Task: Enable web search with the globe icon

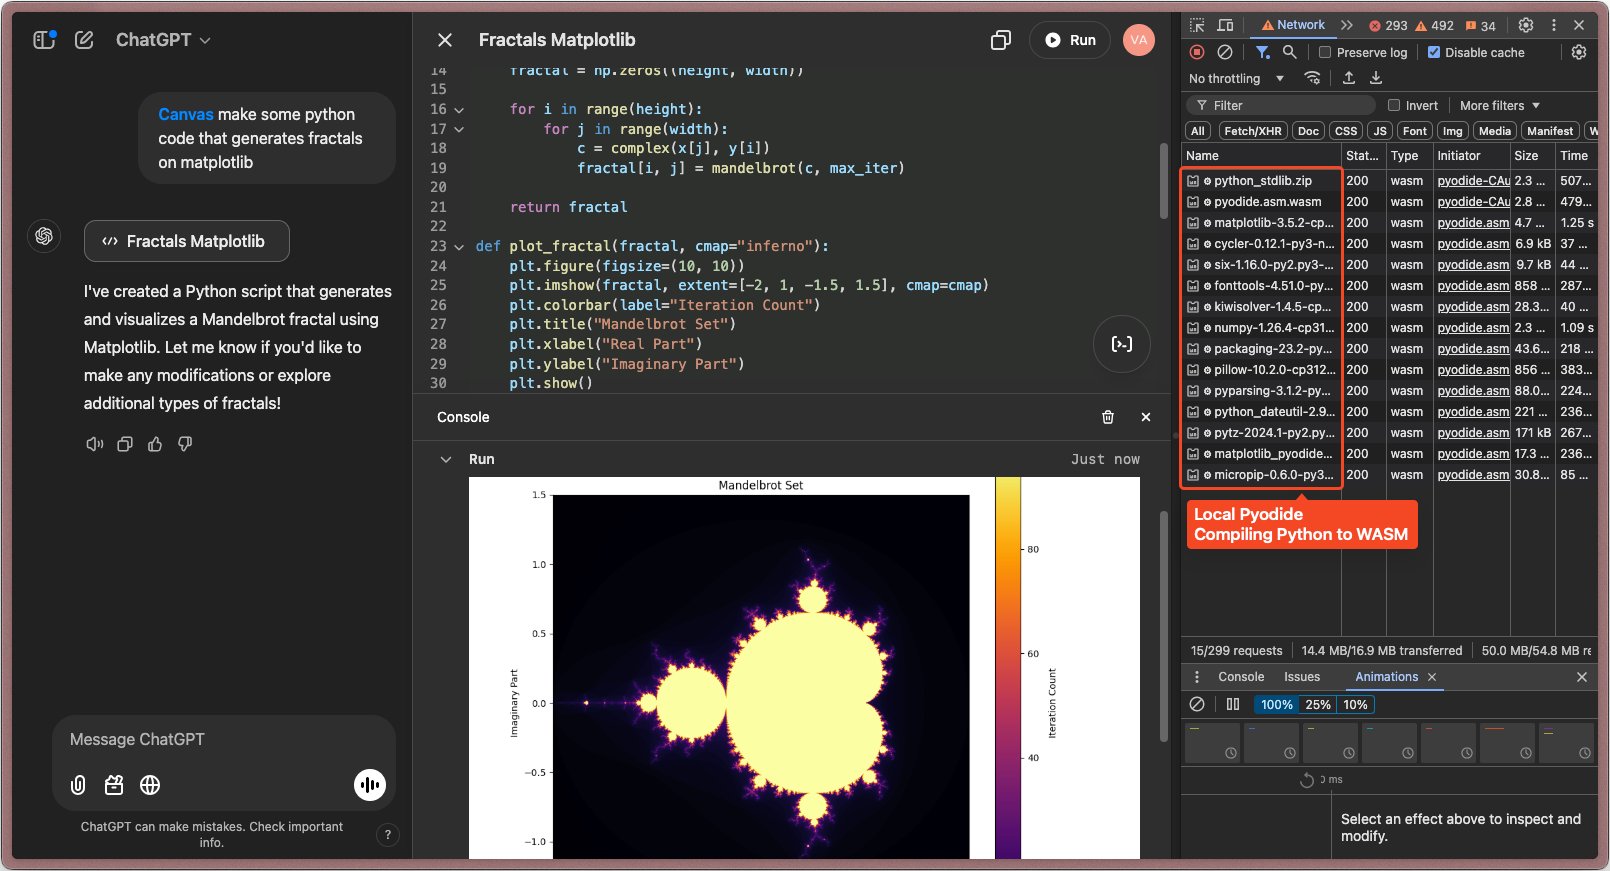Action: point(150,785)
